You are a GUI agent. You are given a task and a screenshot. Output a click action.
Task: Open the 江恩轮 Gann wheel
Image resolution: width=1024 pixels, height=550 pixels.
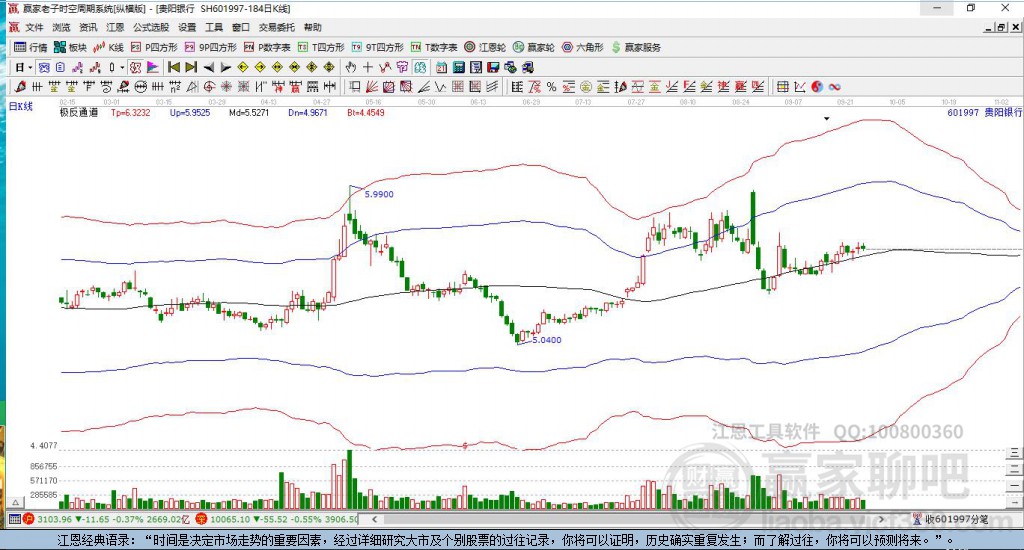tap(485, 47)
